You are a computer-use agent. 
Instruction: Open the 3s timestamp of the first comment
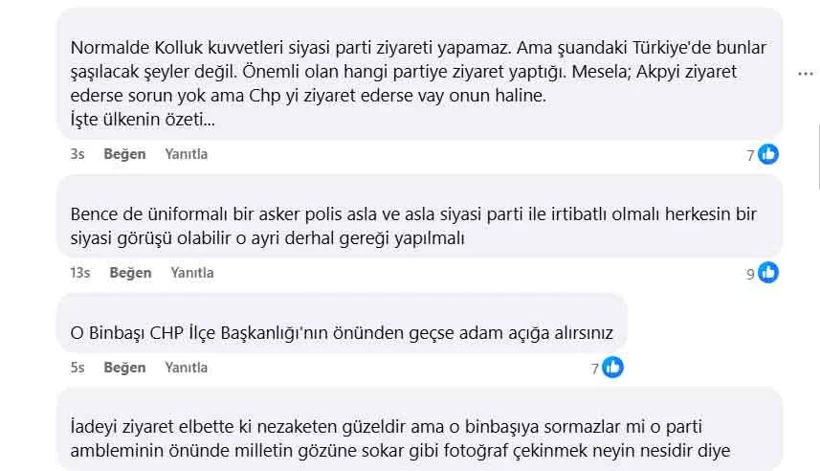click(x=77, y=154)
